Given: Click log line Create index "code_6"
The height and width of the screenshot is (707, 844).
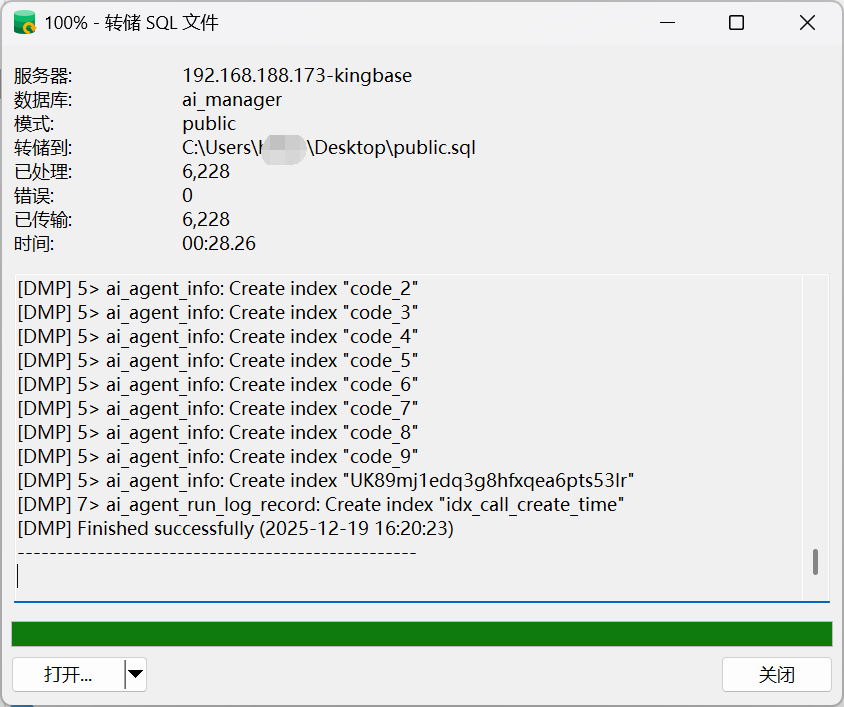Looking at the screenshot, I should pos(218,384).
